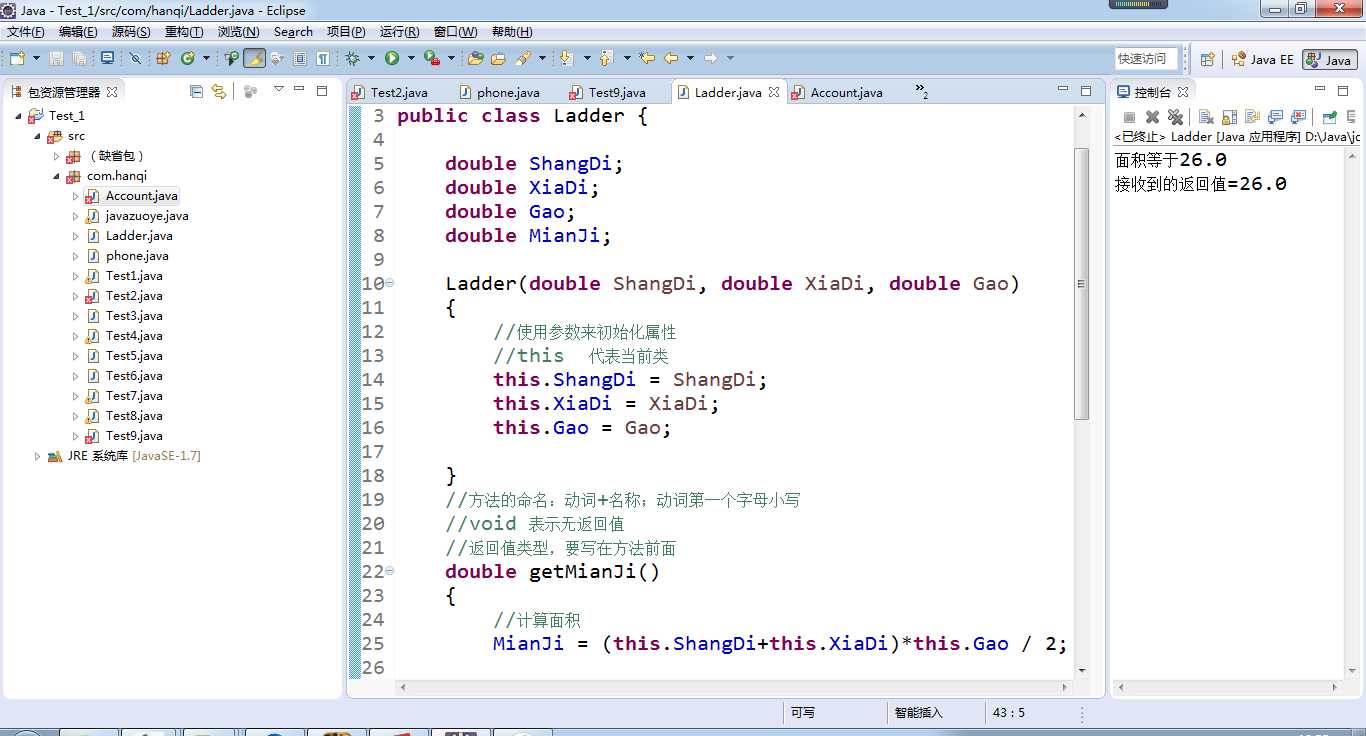
Task: Open the Debug dropdown arrow
Action: [371, 58]
